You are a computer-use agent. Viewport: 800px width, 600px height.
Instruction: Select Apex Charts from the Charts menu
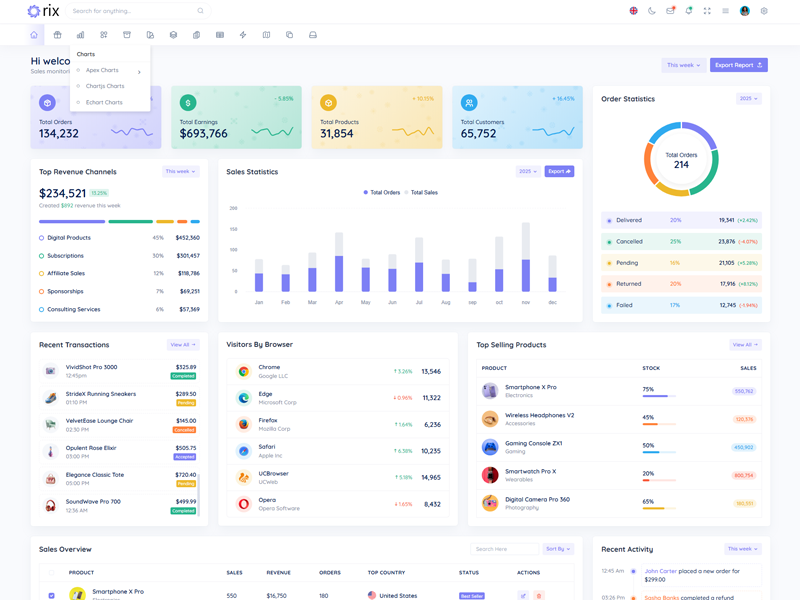click(x=102, y=71)
